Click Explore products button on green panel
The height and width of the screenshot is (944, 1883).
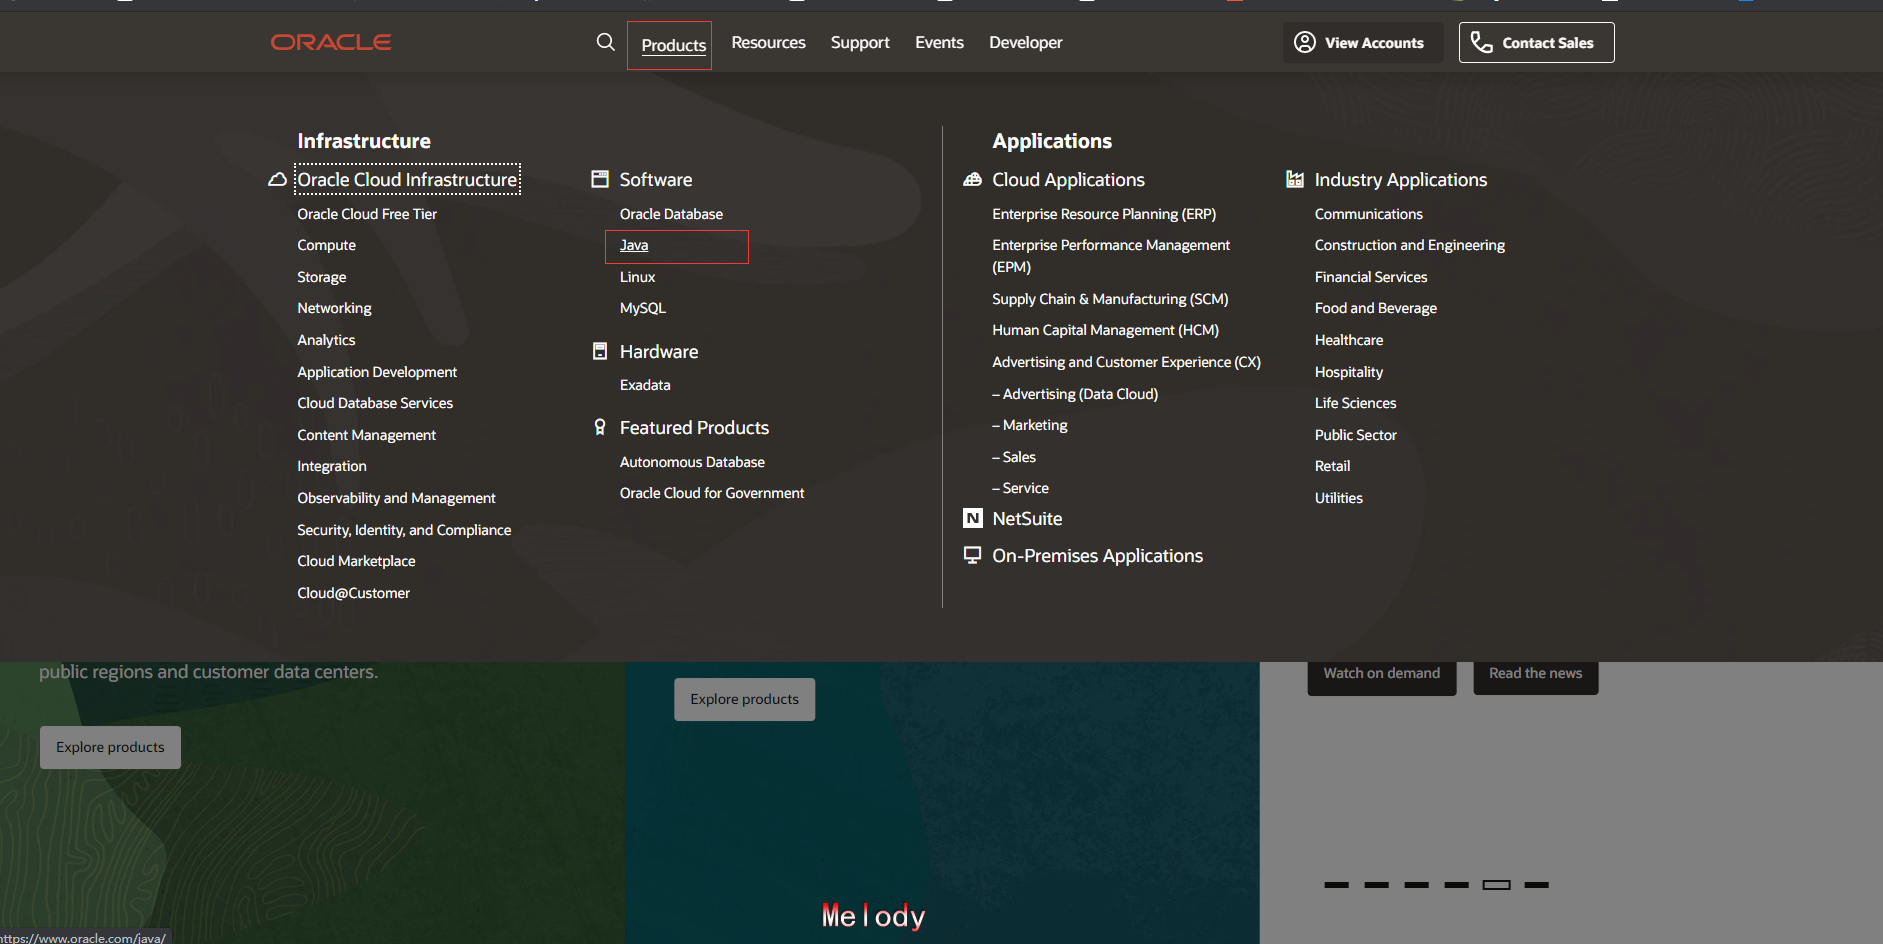110,747
